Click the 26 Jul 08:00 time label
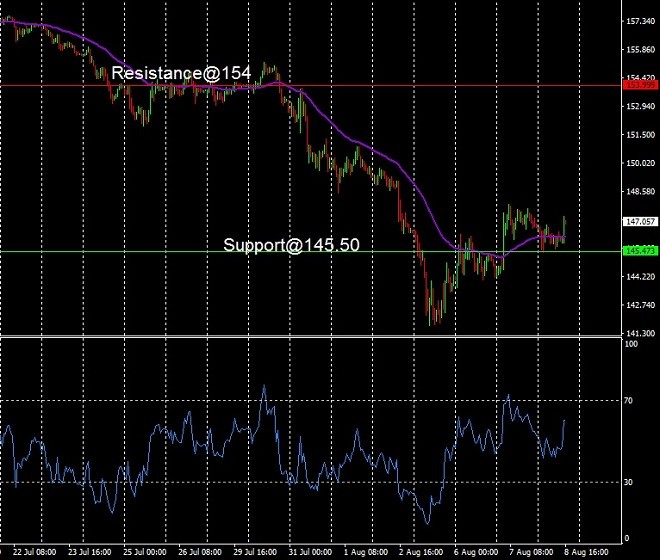The height and width of the screenshot is (560, 660). pos(200,552)
